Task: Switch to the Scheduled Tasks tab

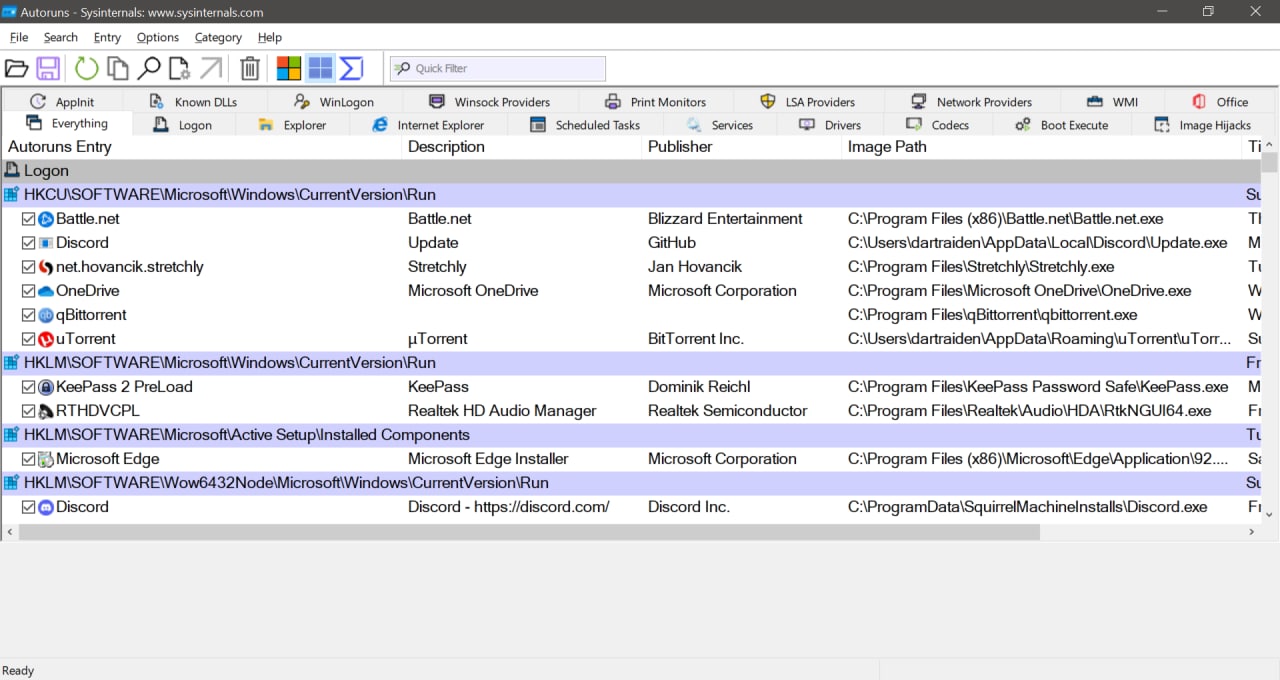Action: pos(585,125)
